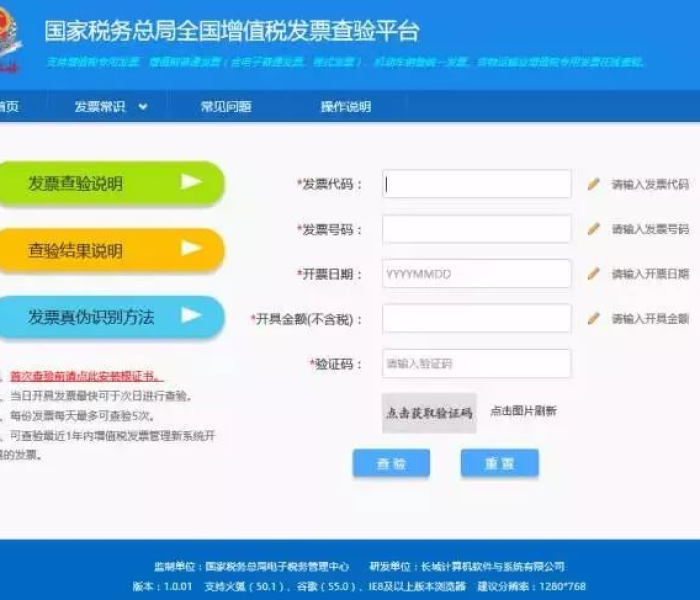Screen dimensions: 700x600
Task: Click pencil icon beside 请输入发票代码
Action: [593, 183]
